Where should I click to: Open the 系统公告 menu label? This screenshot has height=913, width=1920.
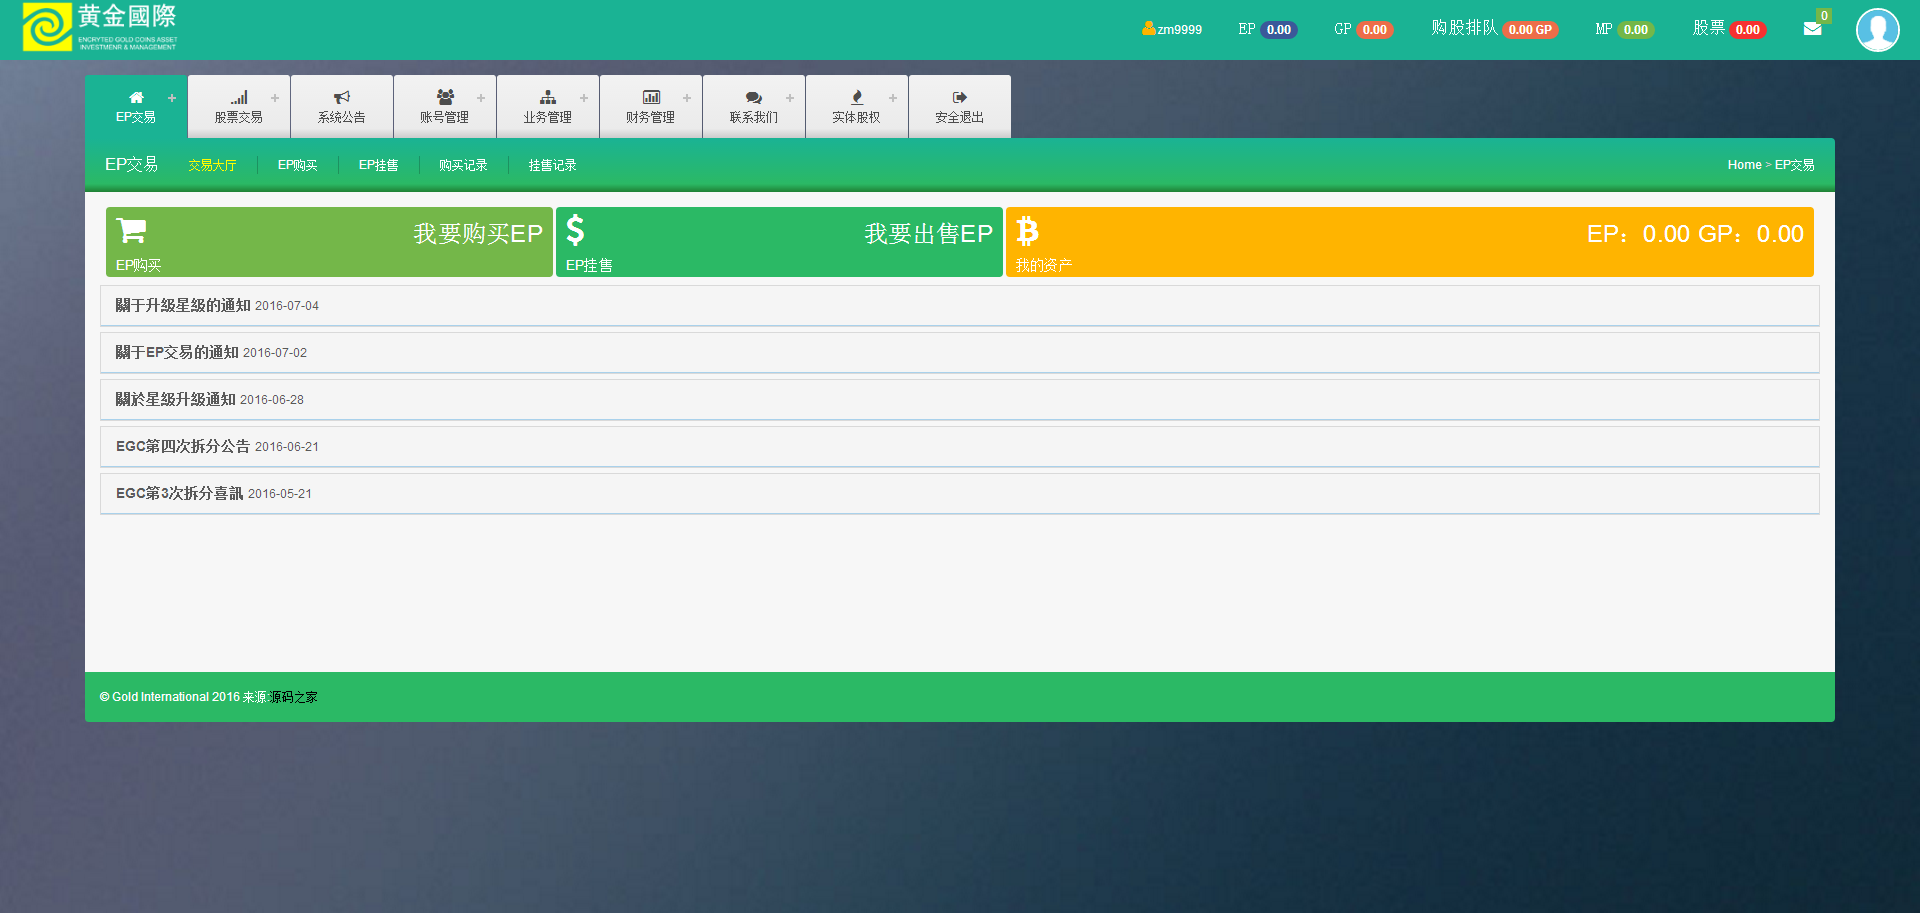342,117
